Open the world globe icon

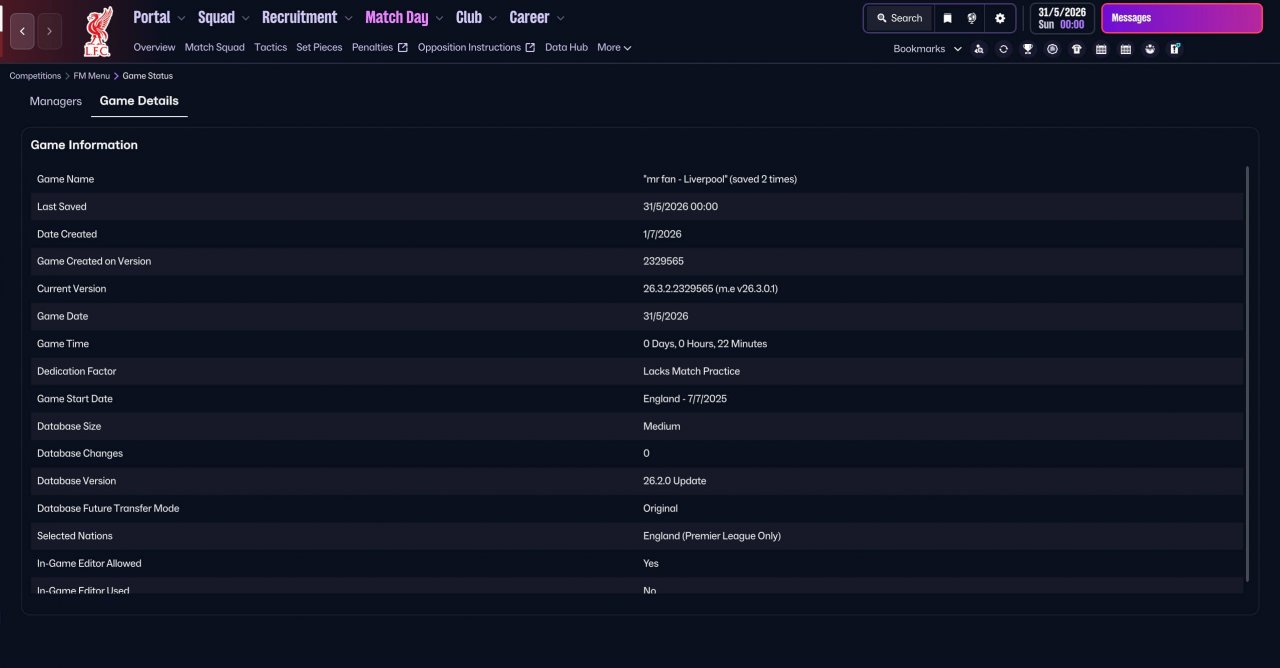(x=972, y=18)
